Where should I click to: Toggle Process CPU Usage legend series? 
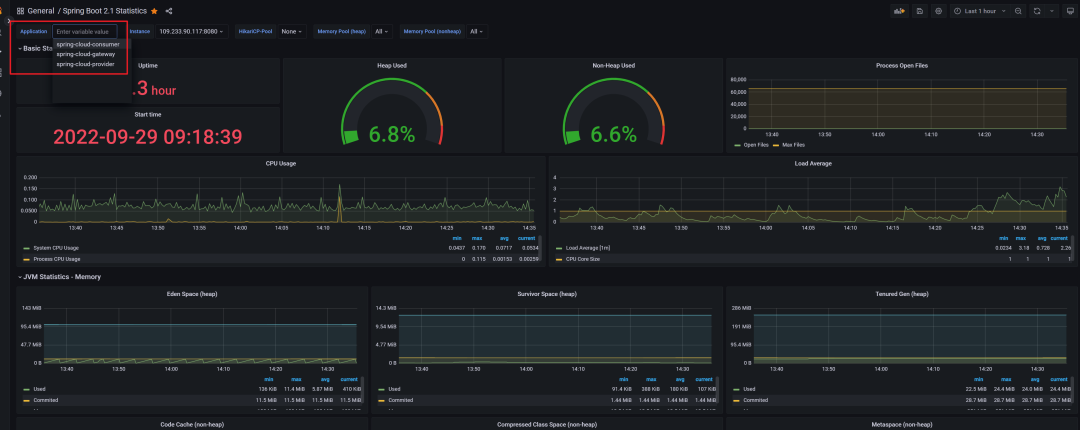(x=57, y=258)
